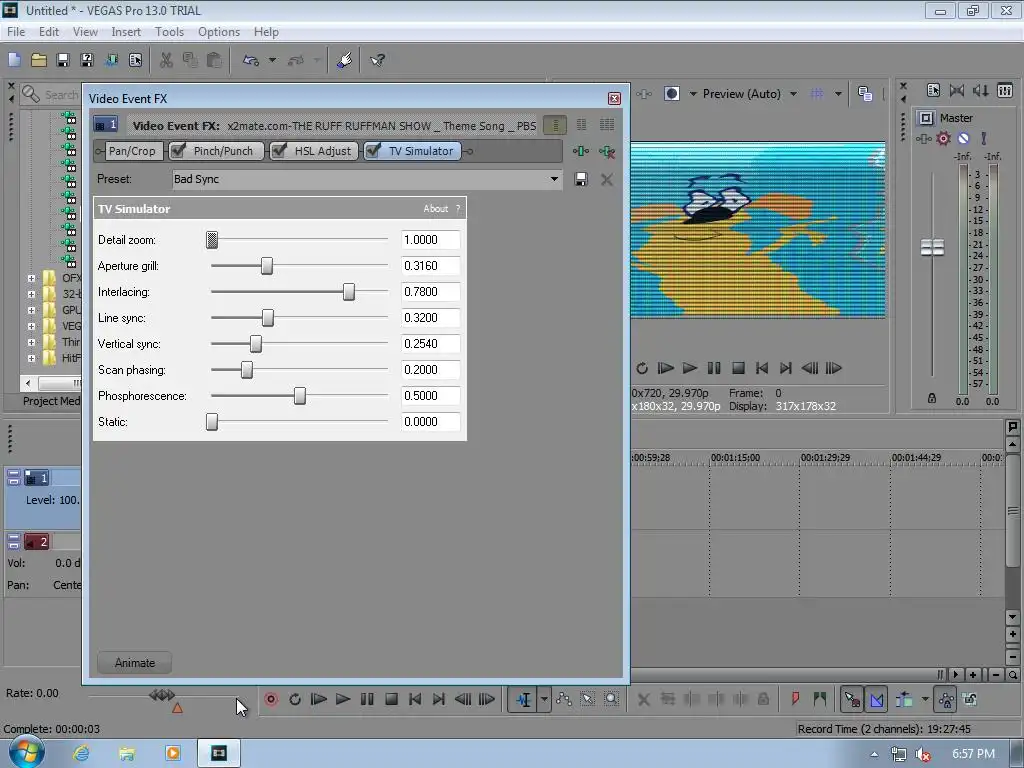Open the Edit menu
The image size is (1024, 768).
[49, 31]
